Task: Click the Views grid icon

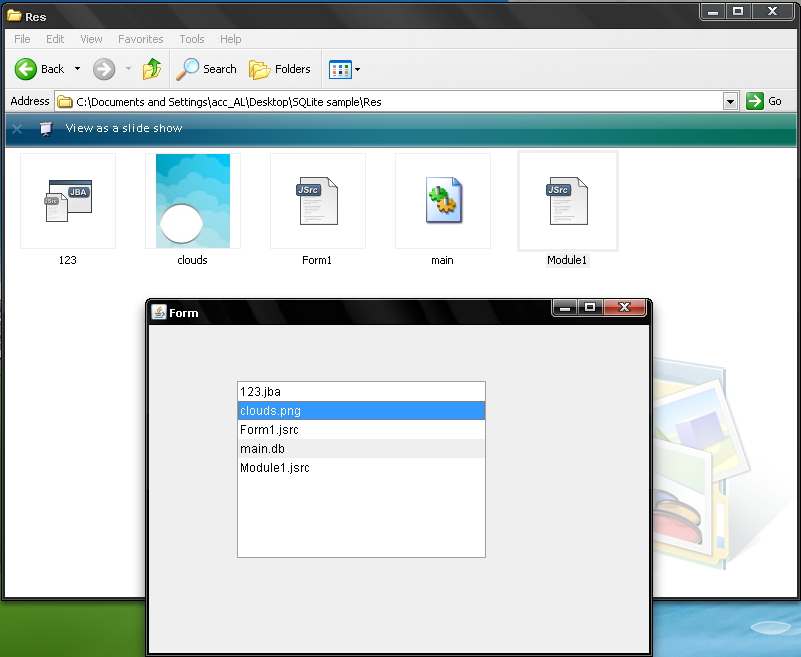Action: click(x=340, y=69)
